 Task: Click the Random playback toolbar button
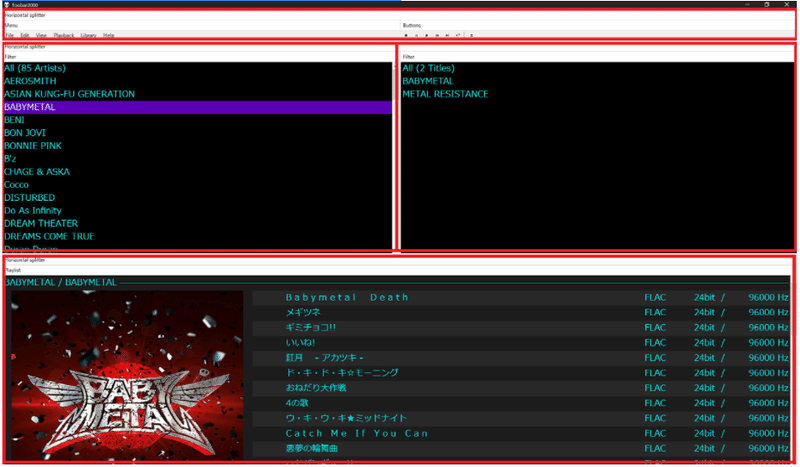pyautogui.click(x=458, y=35)
